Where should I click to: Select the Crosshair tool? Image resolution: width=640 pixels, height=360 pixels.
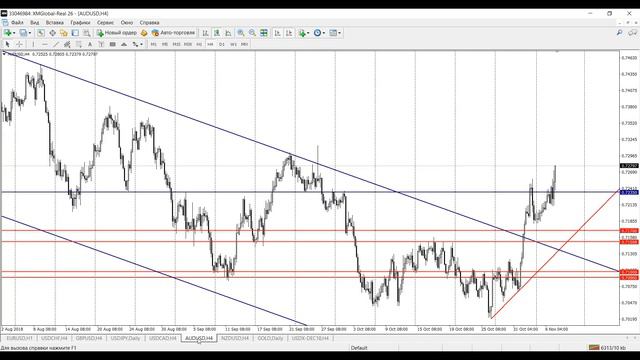19,44
